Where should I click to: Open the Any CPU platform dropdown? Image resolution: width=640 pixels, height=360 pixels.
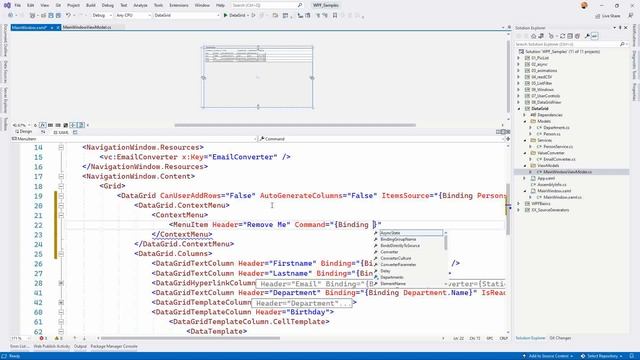coord(133,15)
